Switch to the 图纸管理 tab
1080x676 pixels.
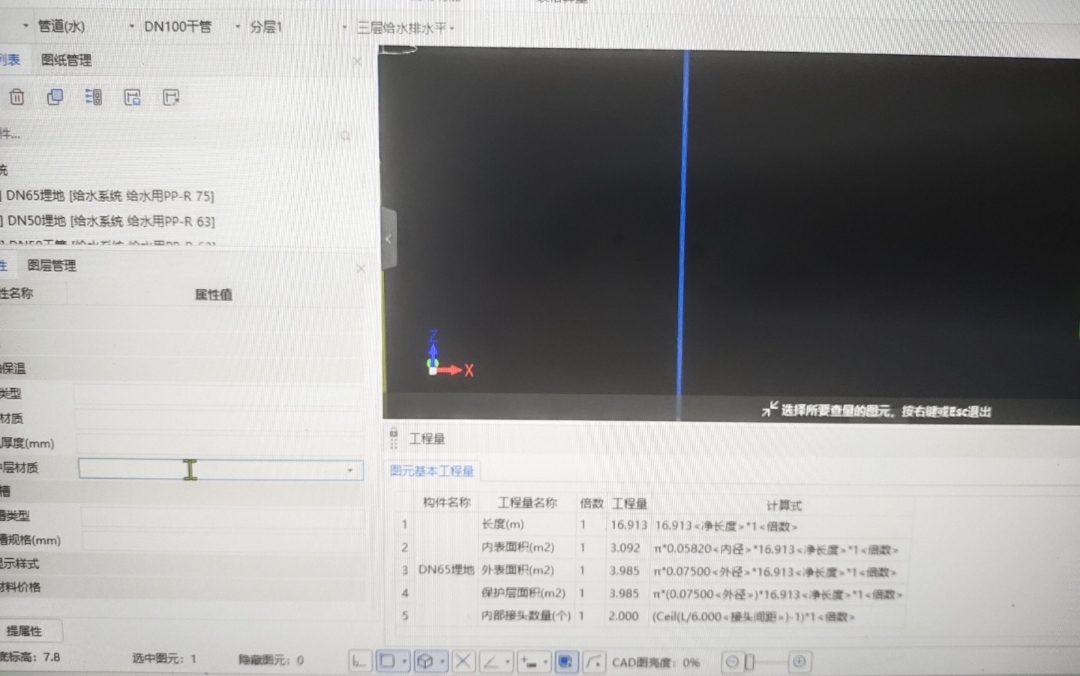[66, 61]
